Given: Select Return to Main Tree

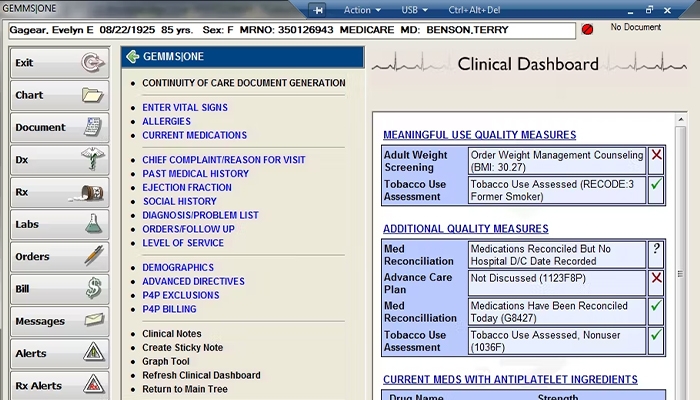Looking at the screenshot, I should click(185, 389).
